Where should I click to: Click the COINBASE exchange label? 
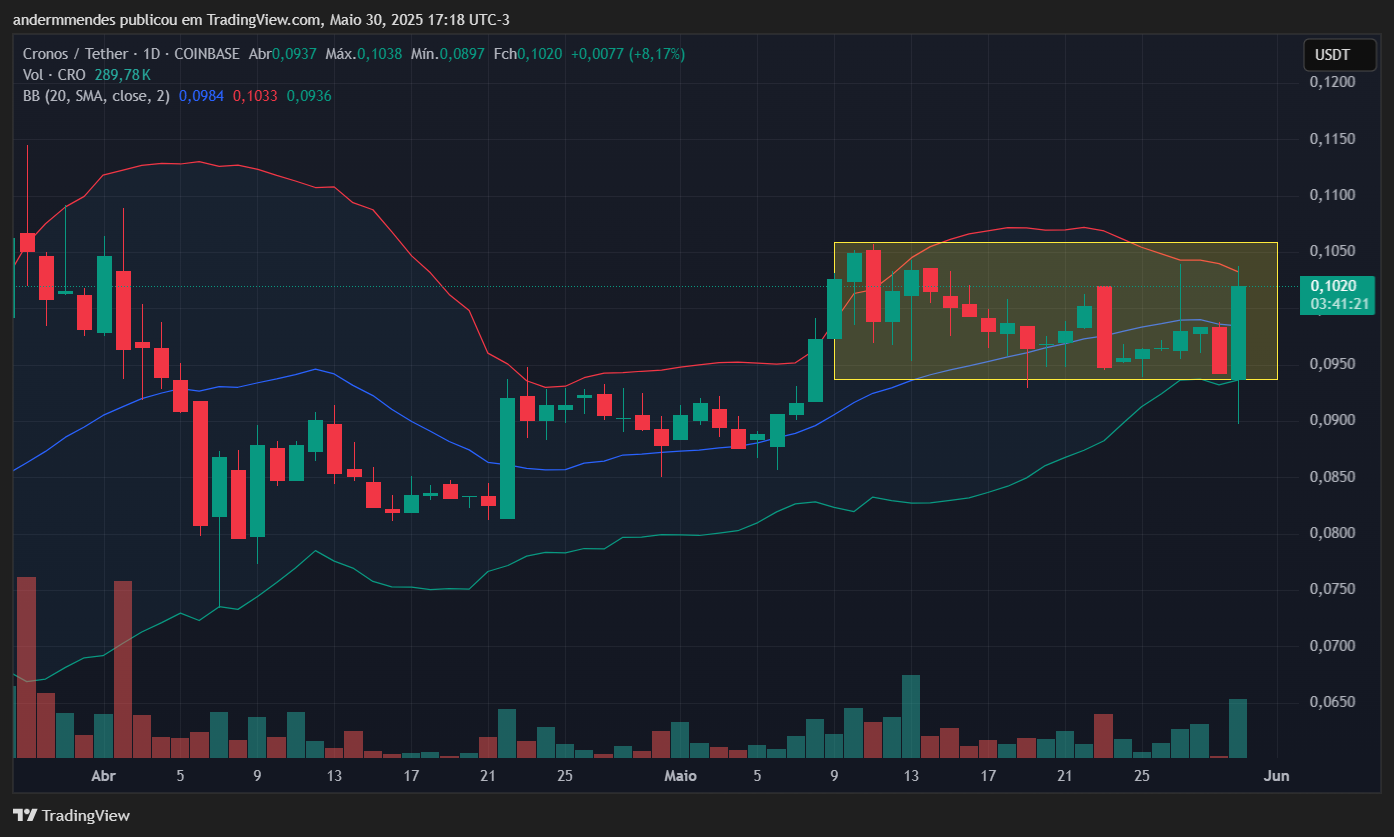click(206, 54)
